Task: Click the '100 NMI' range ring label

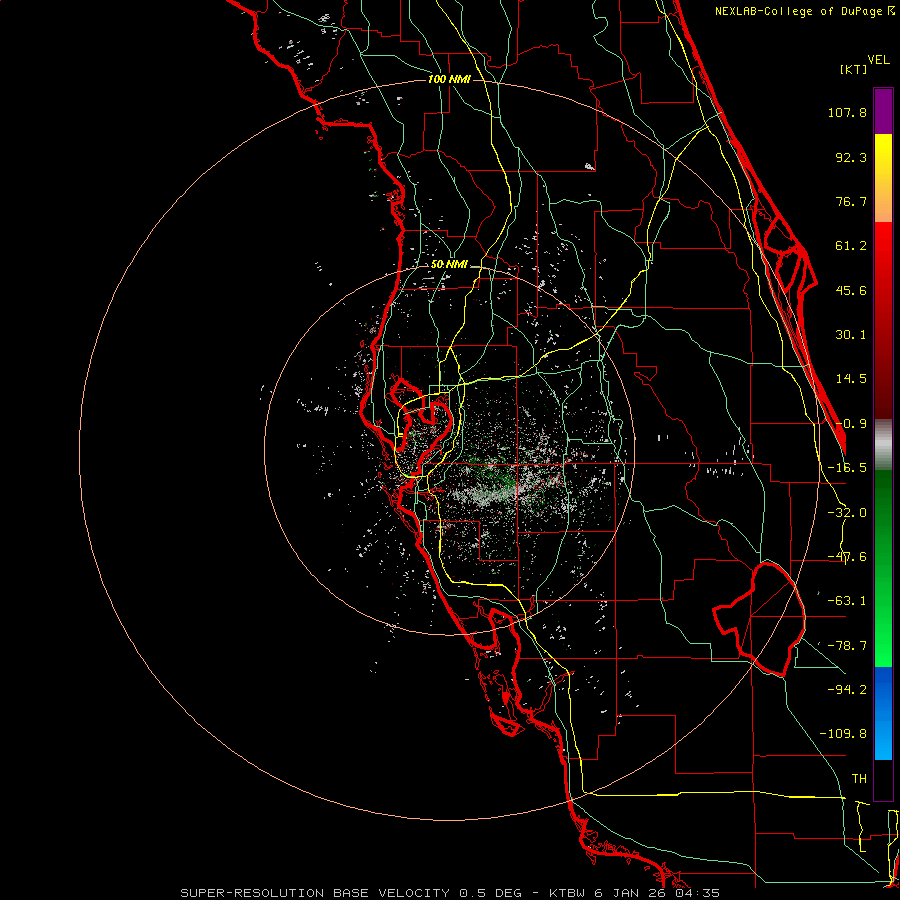Action: pos(449,79)
